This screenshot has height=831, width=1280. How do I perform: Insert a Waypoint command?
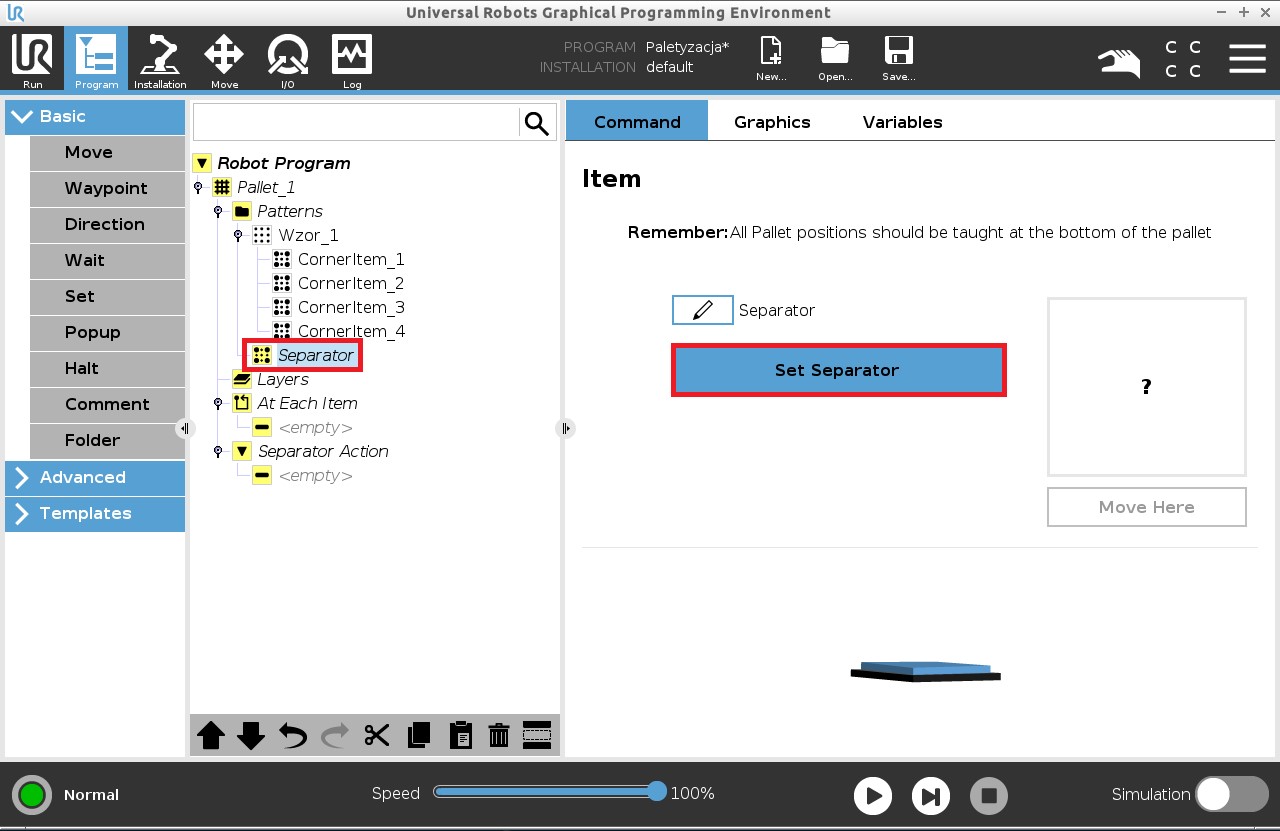point(107,188)
